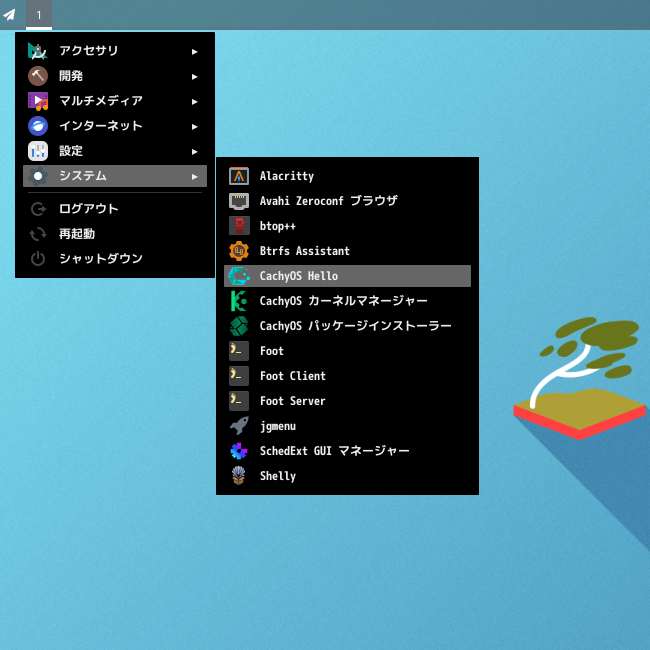Launch Foot Client
650x650 pixels.
[347, 376]
